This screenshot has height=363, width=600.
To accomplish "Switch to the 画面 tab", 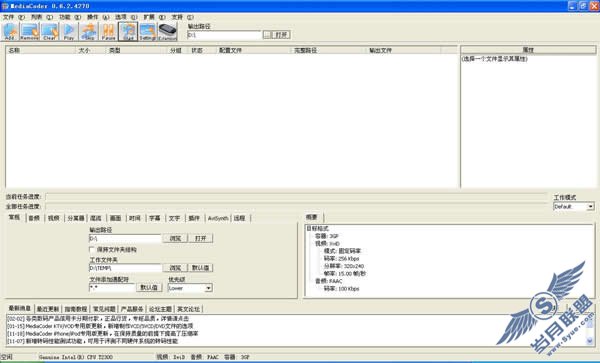I will coord(116,218).
